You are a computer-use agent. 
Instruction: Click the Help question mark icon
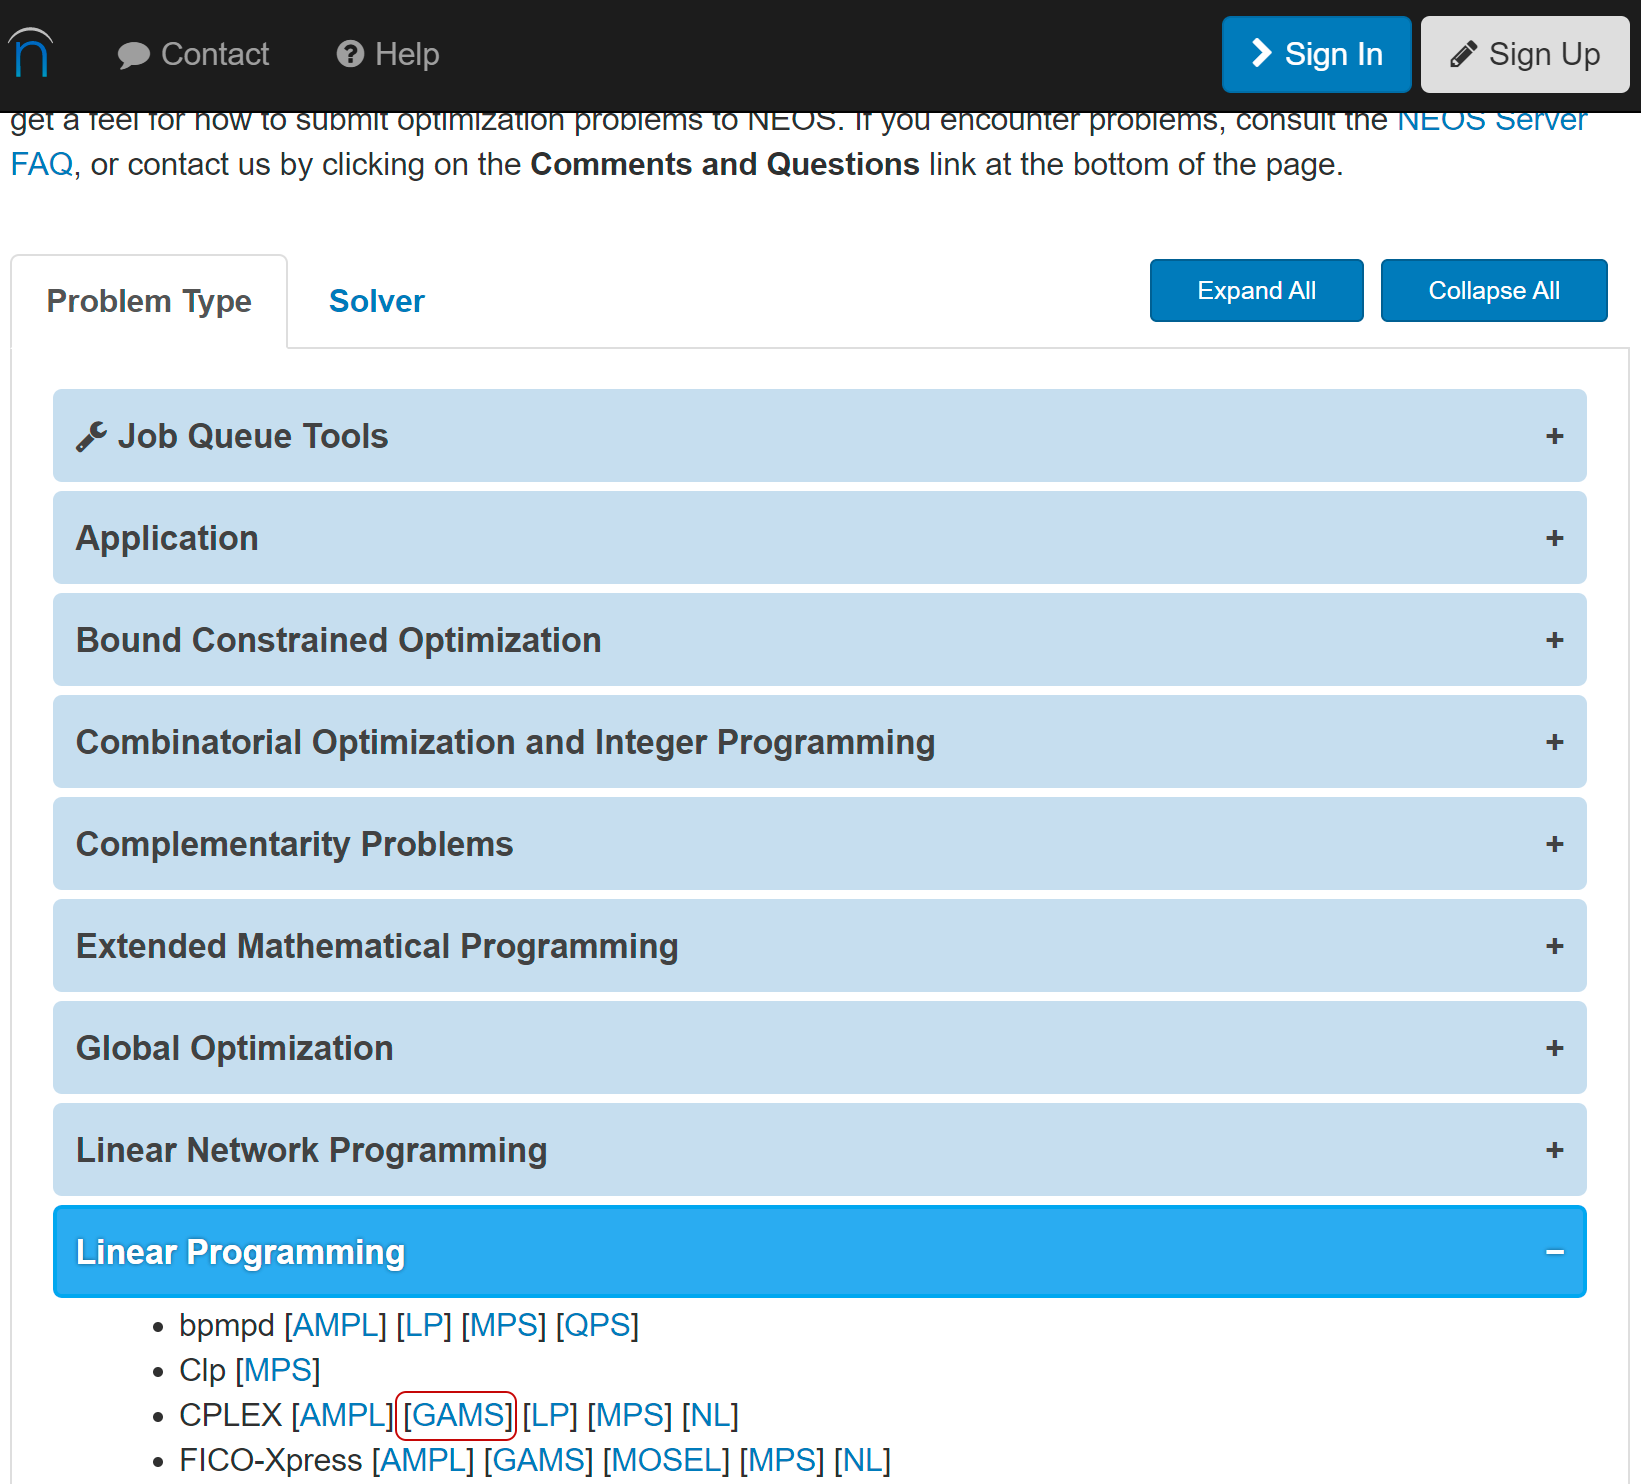[350, 54]
